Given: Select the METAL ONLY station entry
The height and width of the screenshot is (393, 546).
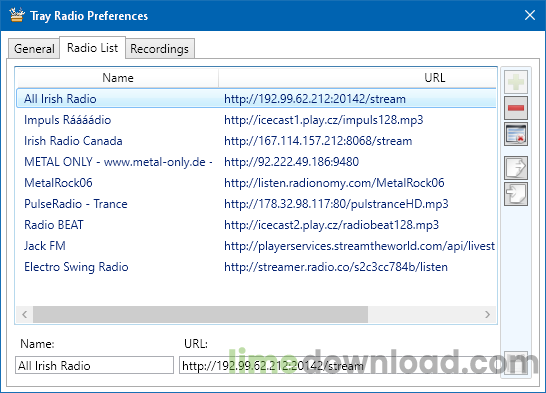Looking at the screenshot, I should tap(118, 162).
